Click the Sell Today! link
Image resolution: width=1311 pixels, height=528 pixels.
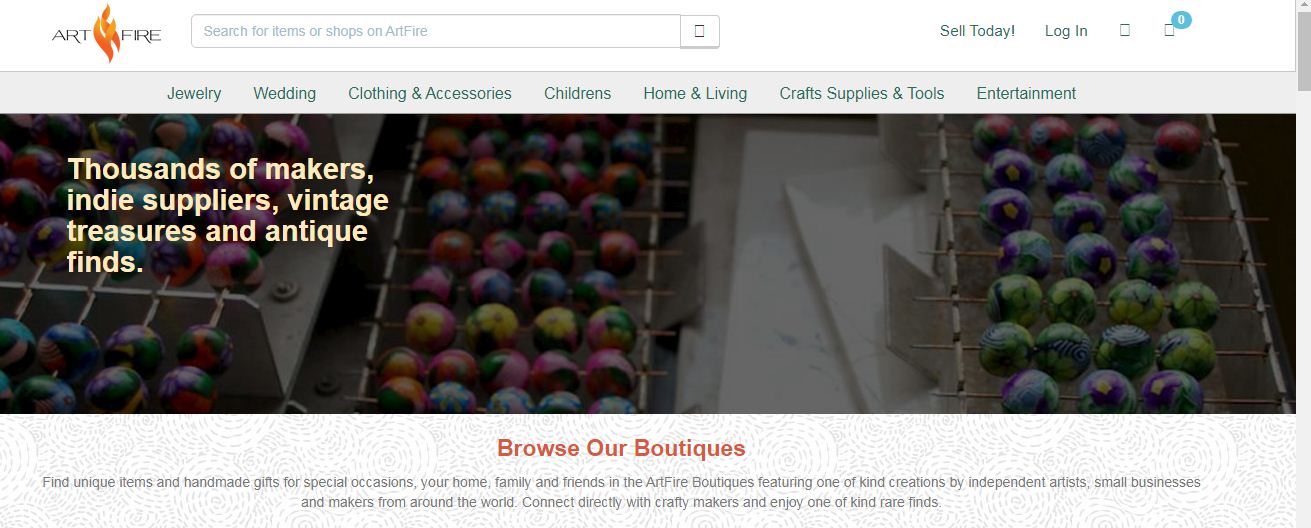point(977,31)
